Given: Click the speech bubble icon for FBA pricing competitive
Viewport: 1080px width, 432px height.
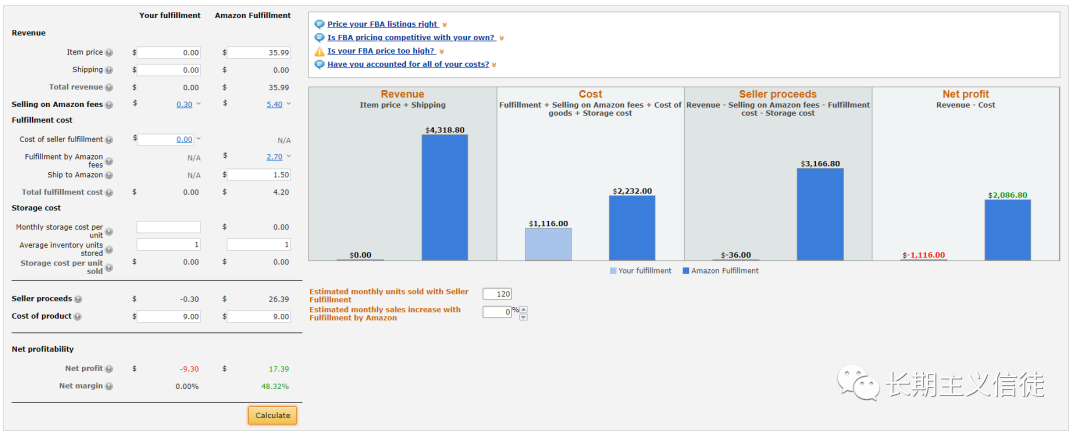Looking at the screenshot, I should tap(319, 38).
